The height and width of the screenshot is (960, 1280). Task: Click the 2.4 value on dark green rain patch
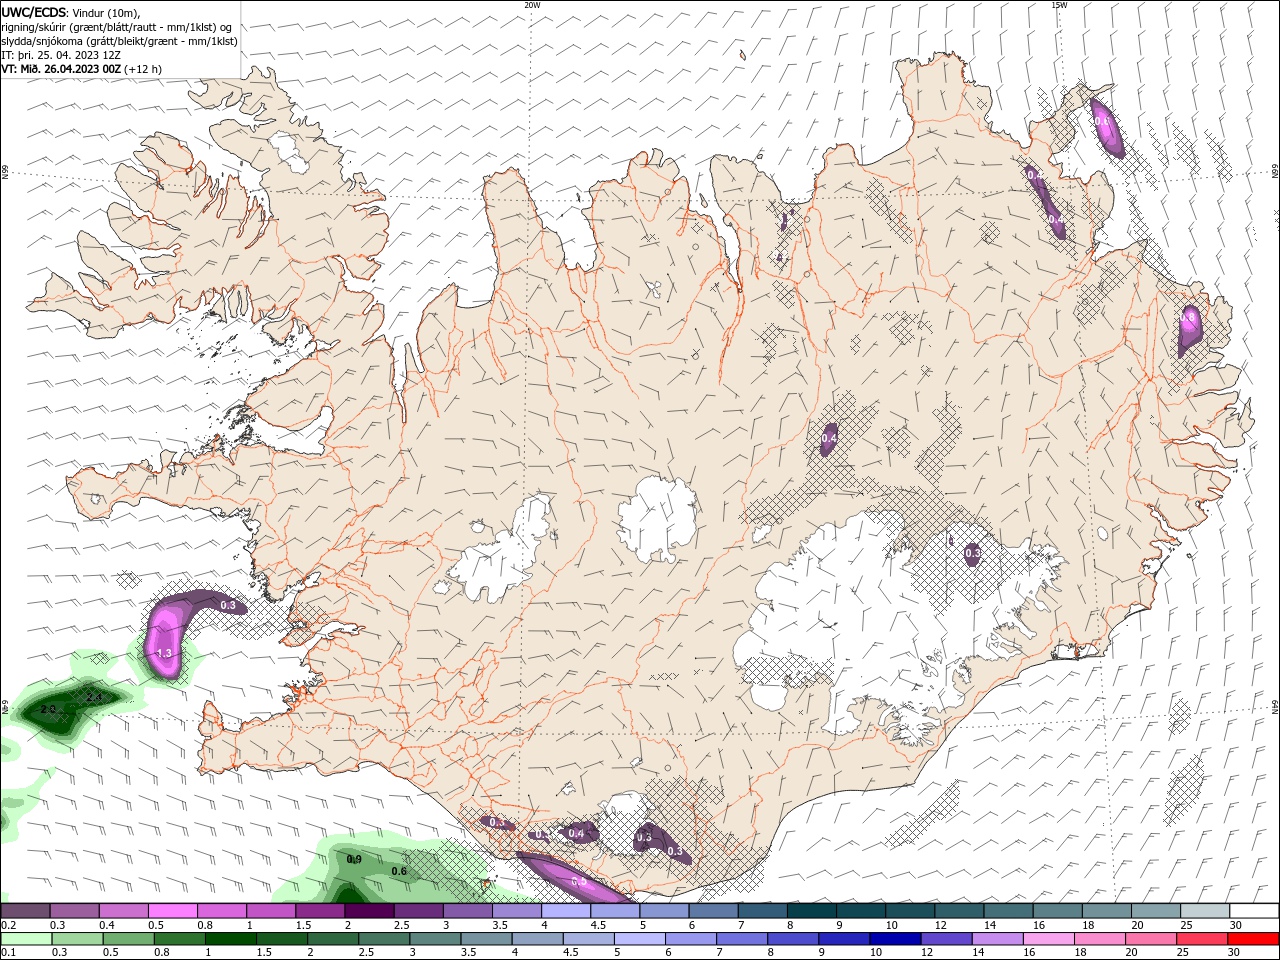click(94, 697)
